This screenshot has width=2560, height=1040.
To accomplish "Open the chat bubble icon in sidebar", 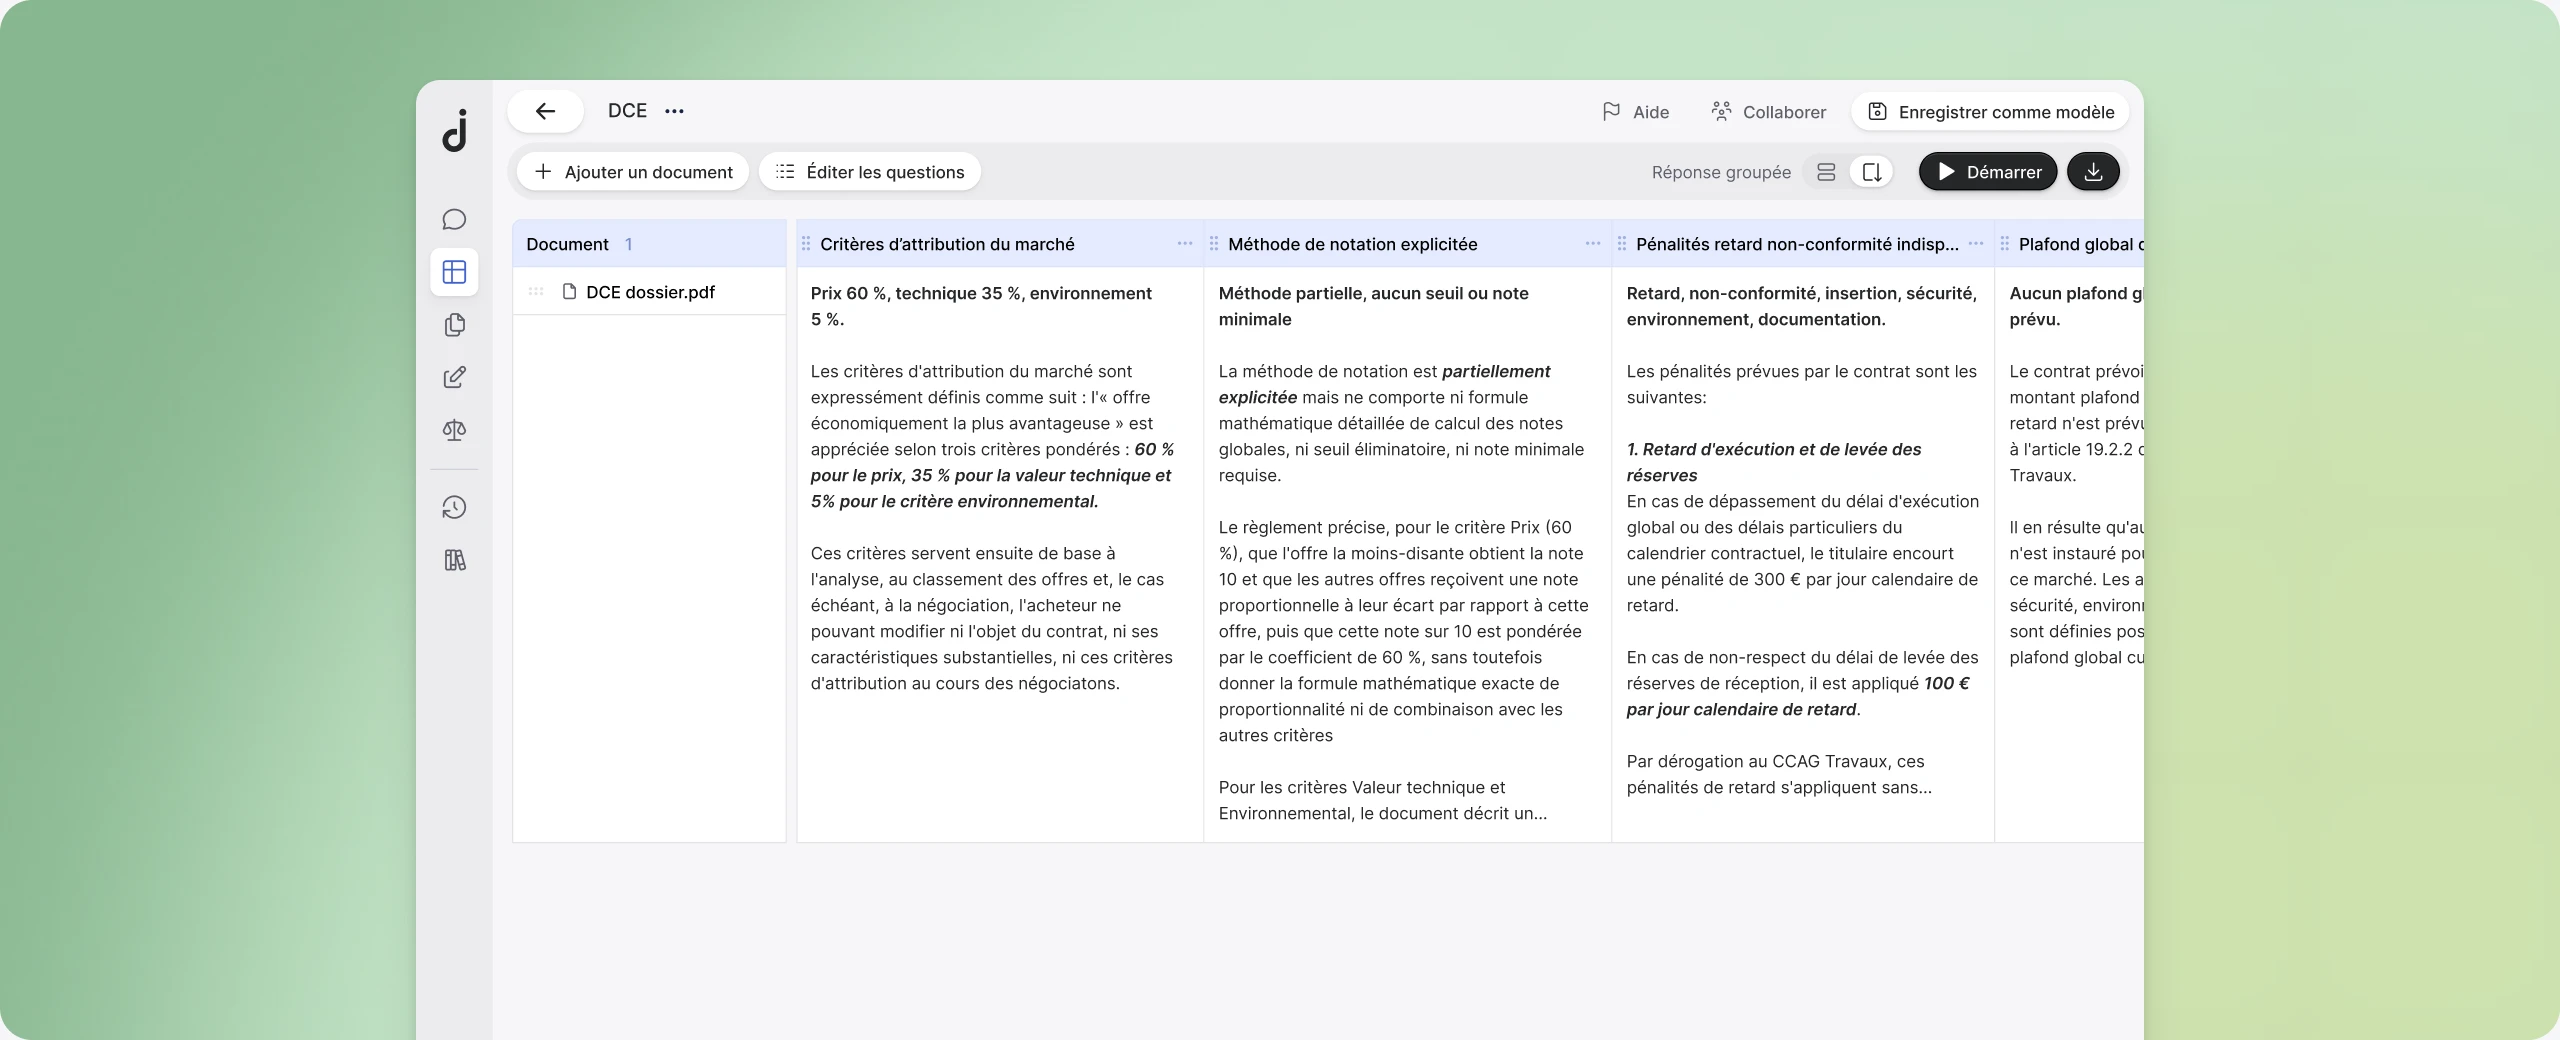I will point(454,219).
